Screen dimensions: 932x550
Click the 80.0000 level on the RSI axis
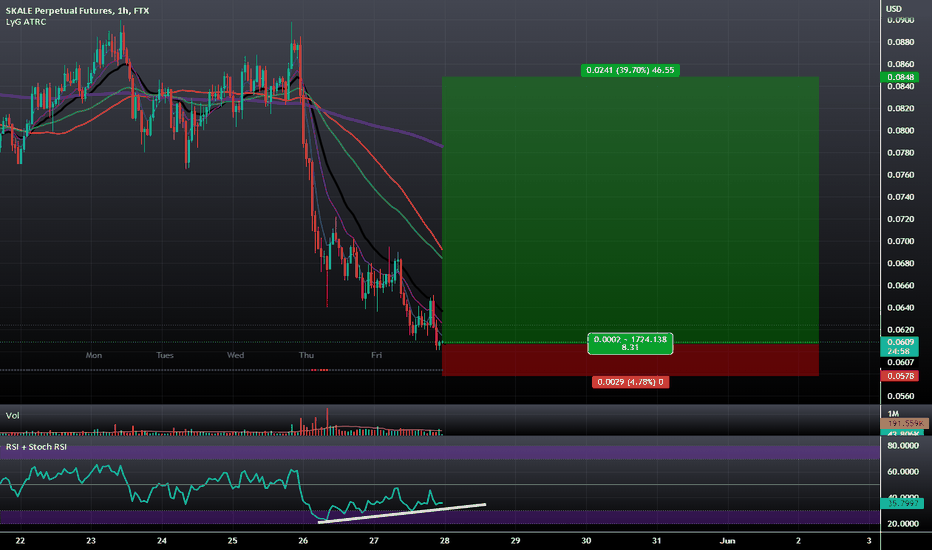(x=903, y=445)
